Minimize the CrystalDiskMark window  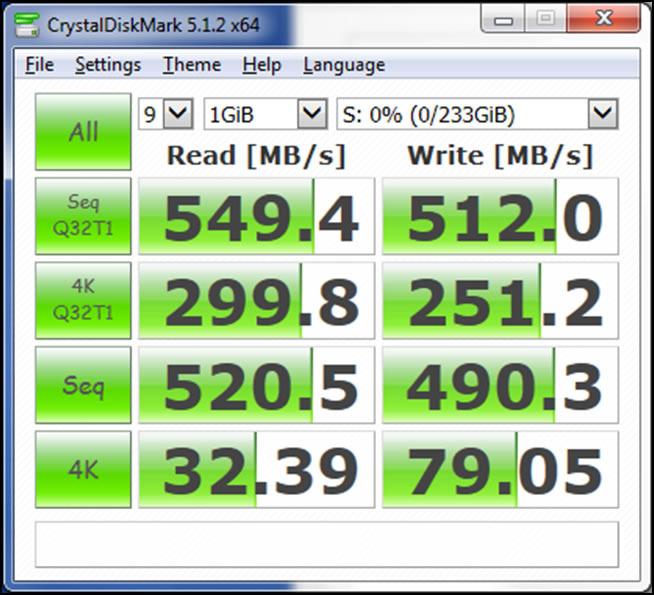503,19
